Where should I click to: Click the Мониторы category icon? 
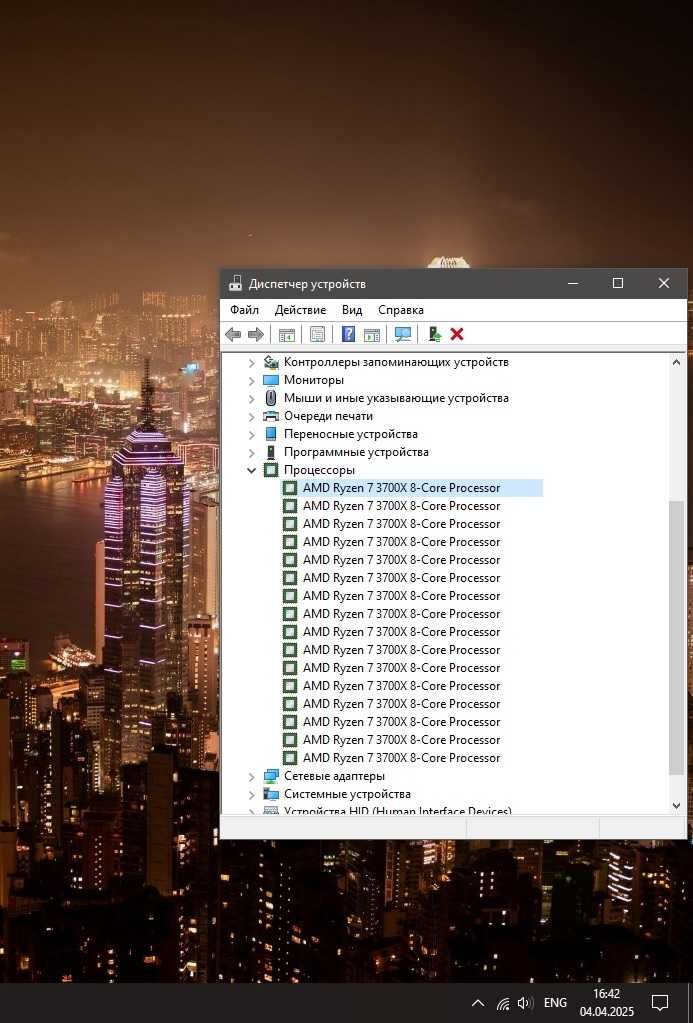(x=271, y=380)
